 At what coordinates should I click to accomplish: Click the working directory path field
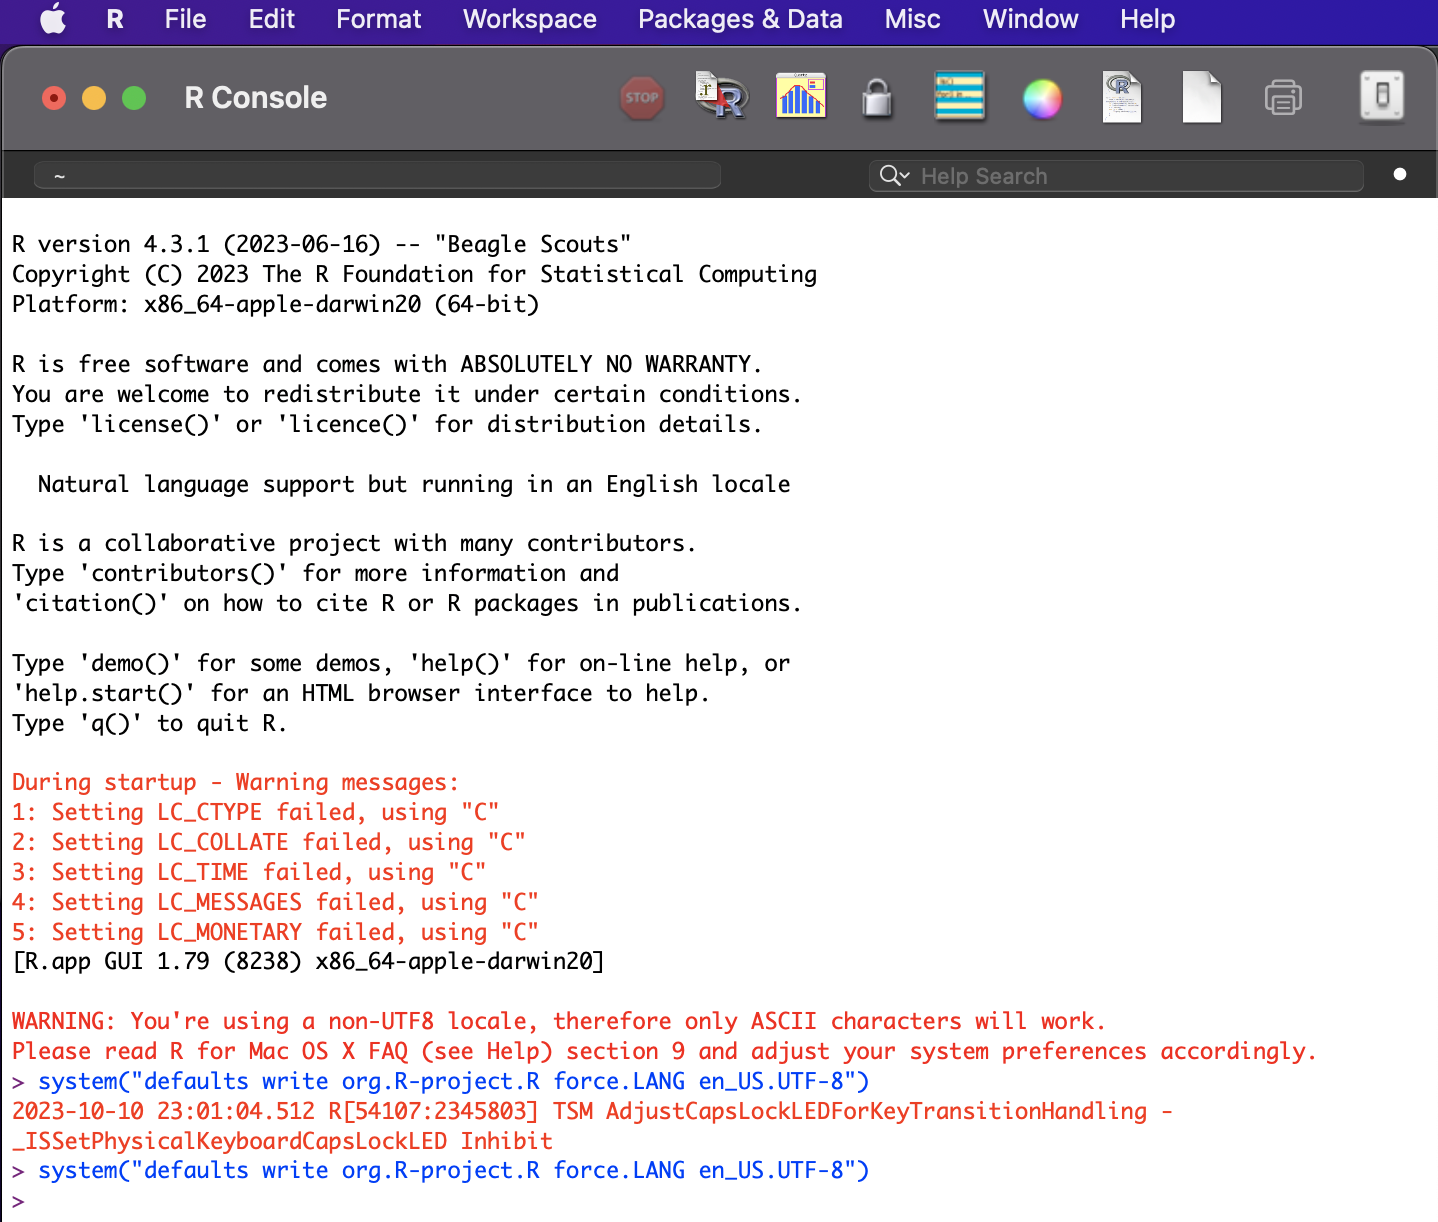tap(377, 176)
